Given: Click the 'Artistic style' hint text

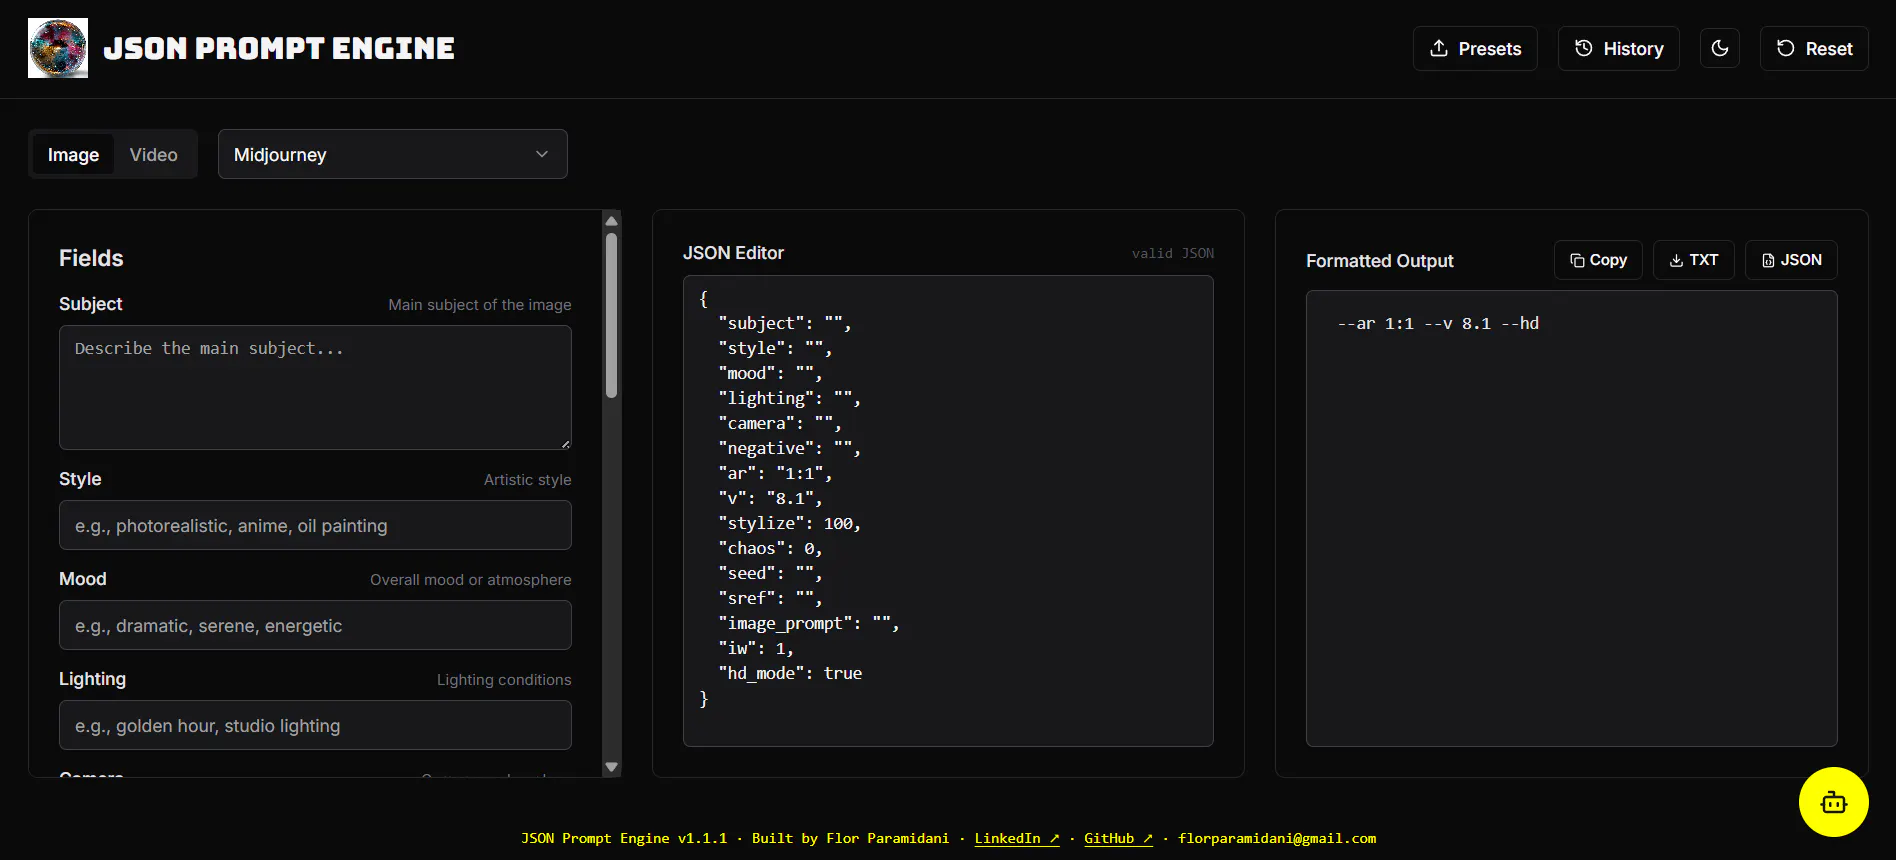Looking at the screenshot, I should tap(528, 479).
